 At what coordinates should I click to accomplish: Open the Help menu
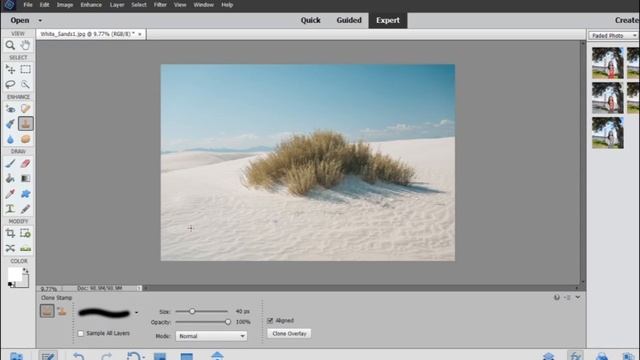pos(227,5)
